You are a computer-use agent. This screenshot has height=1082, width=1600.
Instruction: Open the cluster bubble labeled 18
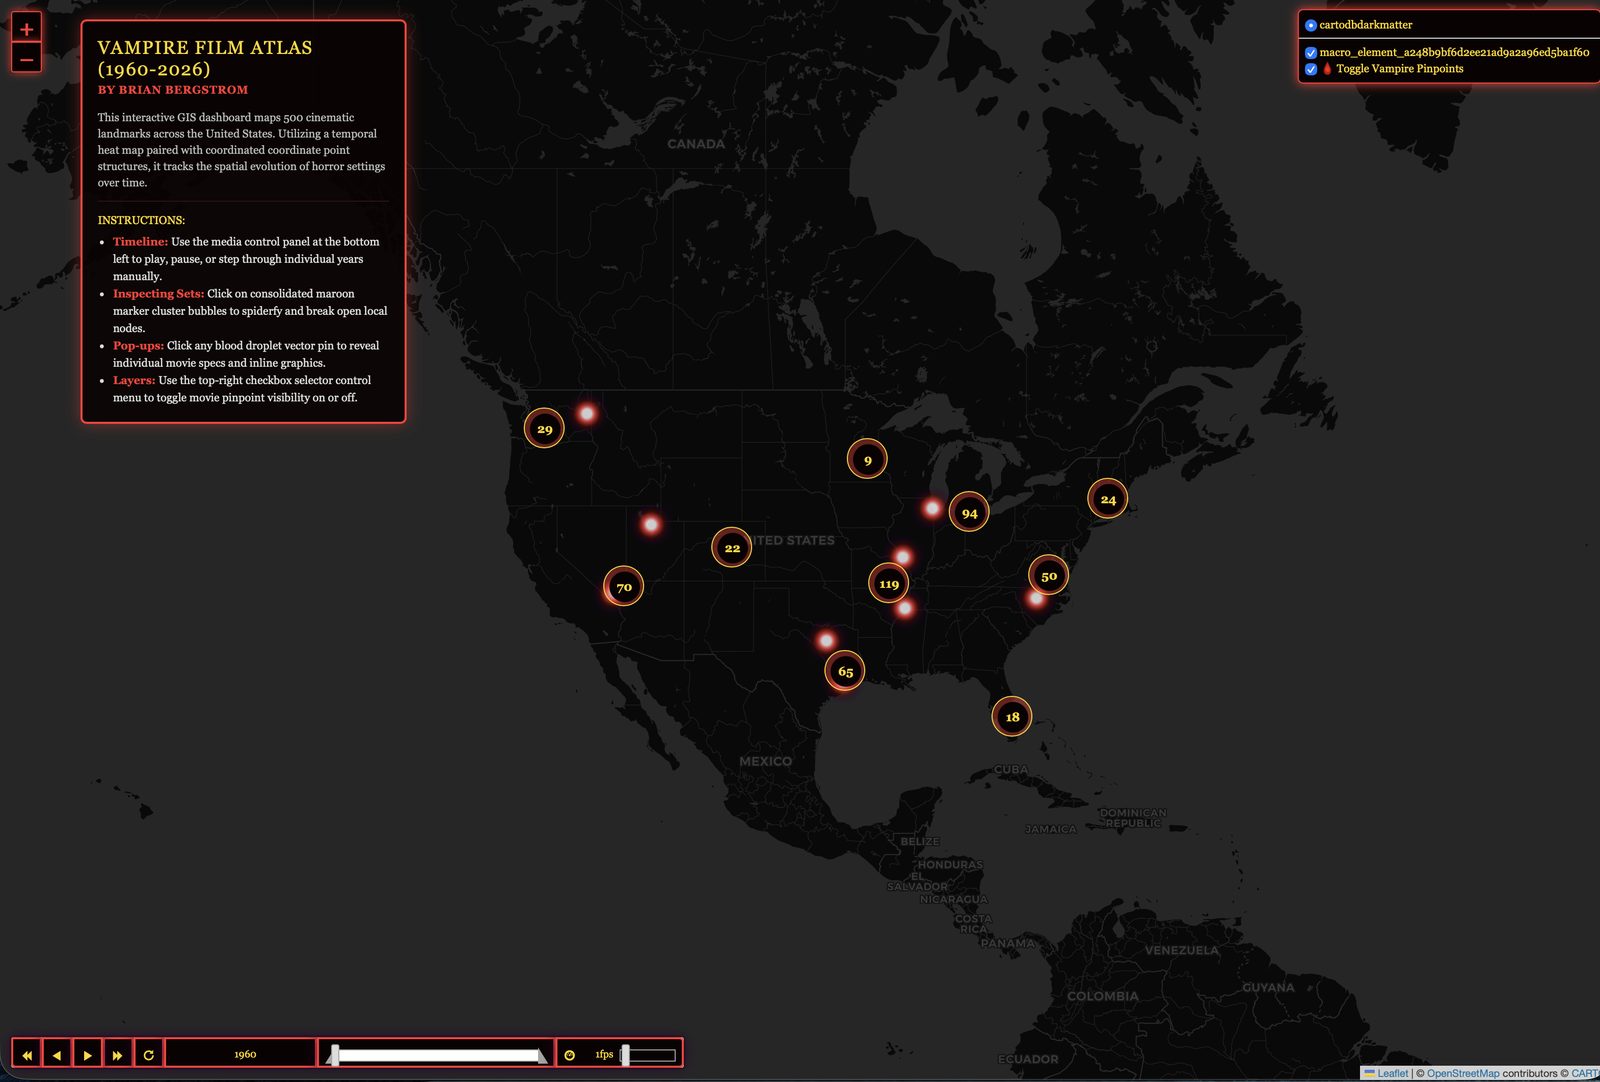pos(1012,717)
